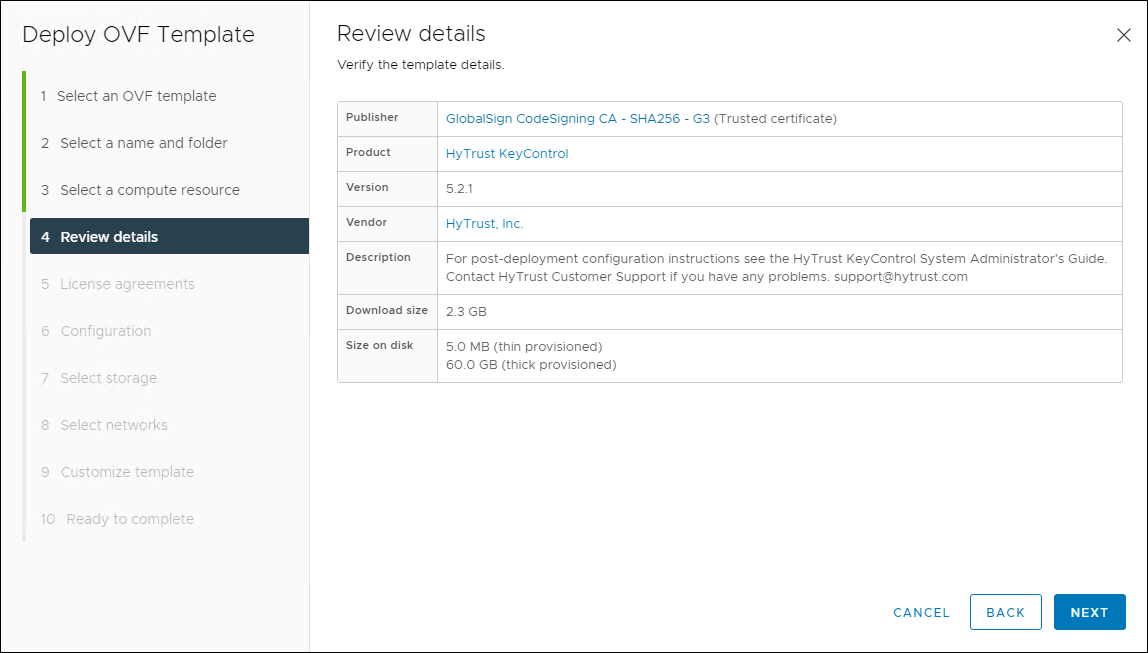Screen dimensions: 1148x653
Task: Close the Deploy OVF Template dialog
Action: click(x=1123, y=35)
